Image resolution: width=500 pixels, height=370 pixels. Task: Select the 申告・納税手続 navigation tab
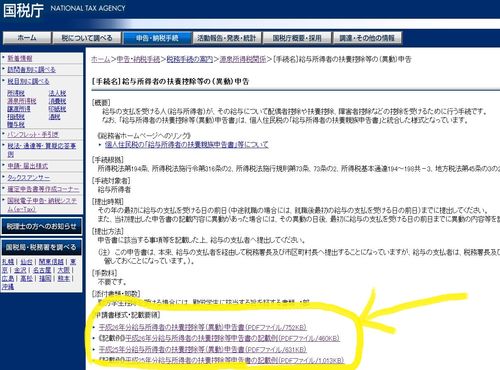click(x=157, y=38)
